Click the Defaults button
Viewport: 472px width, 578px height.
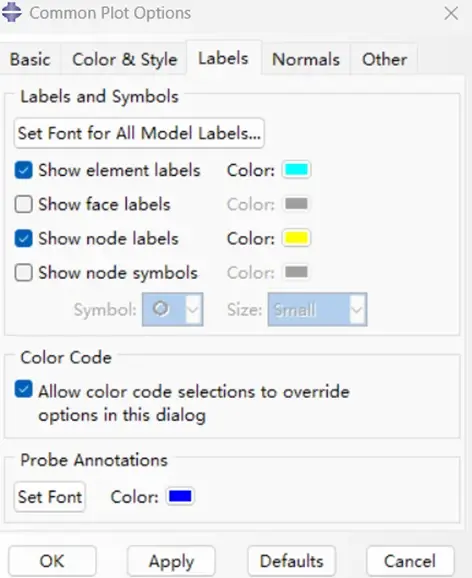click(x=292, y=561)
